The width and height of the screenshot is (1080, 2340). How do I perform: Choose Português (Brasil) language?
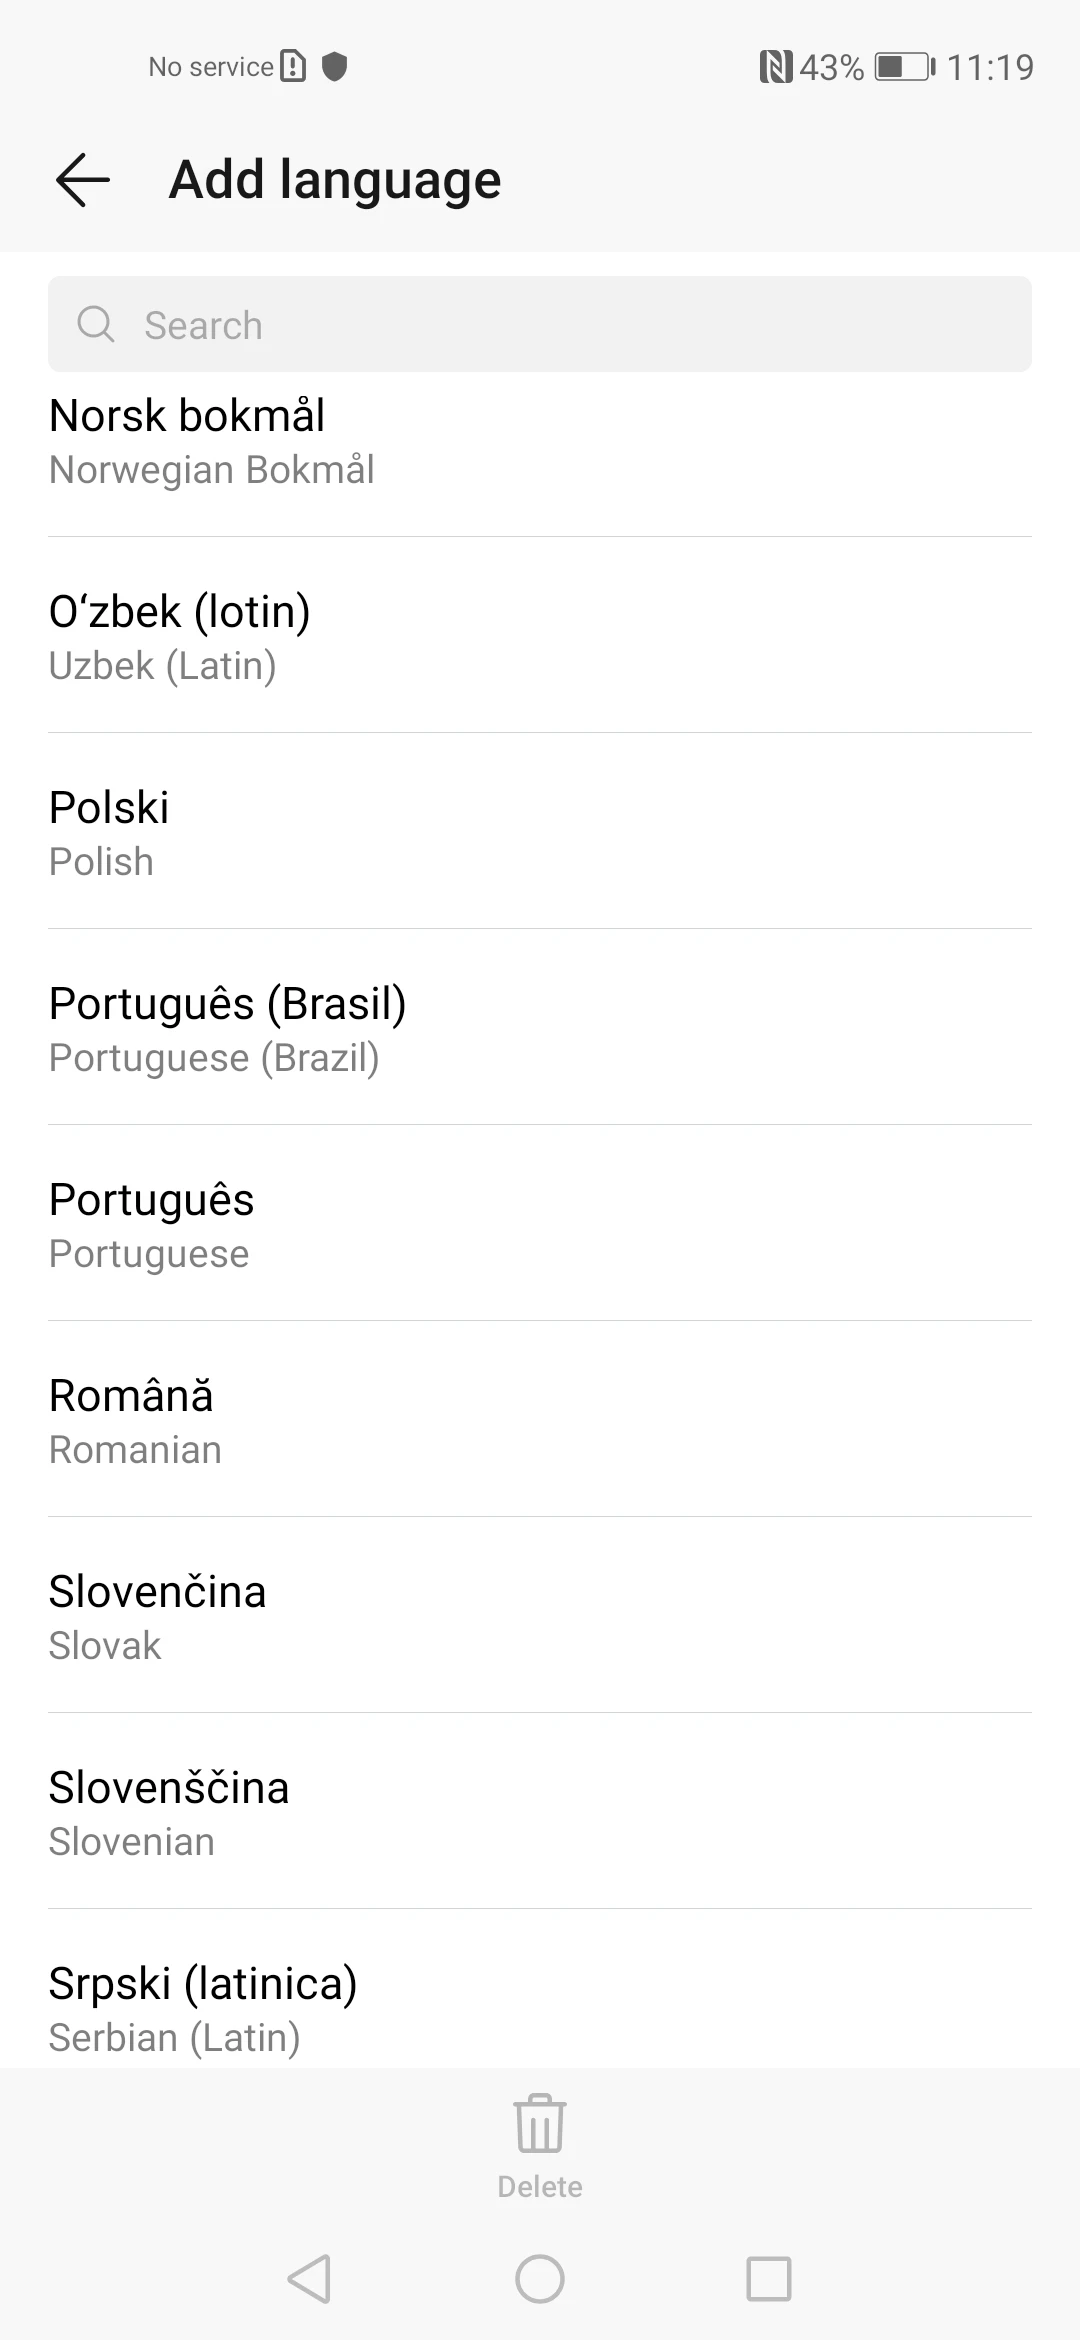point(540,1027)
